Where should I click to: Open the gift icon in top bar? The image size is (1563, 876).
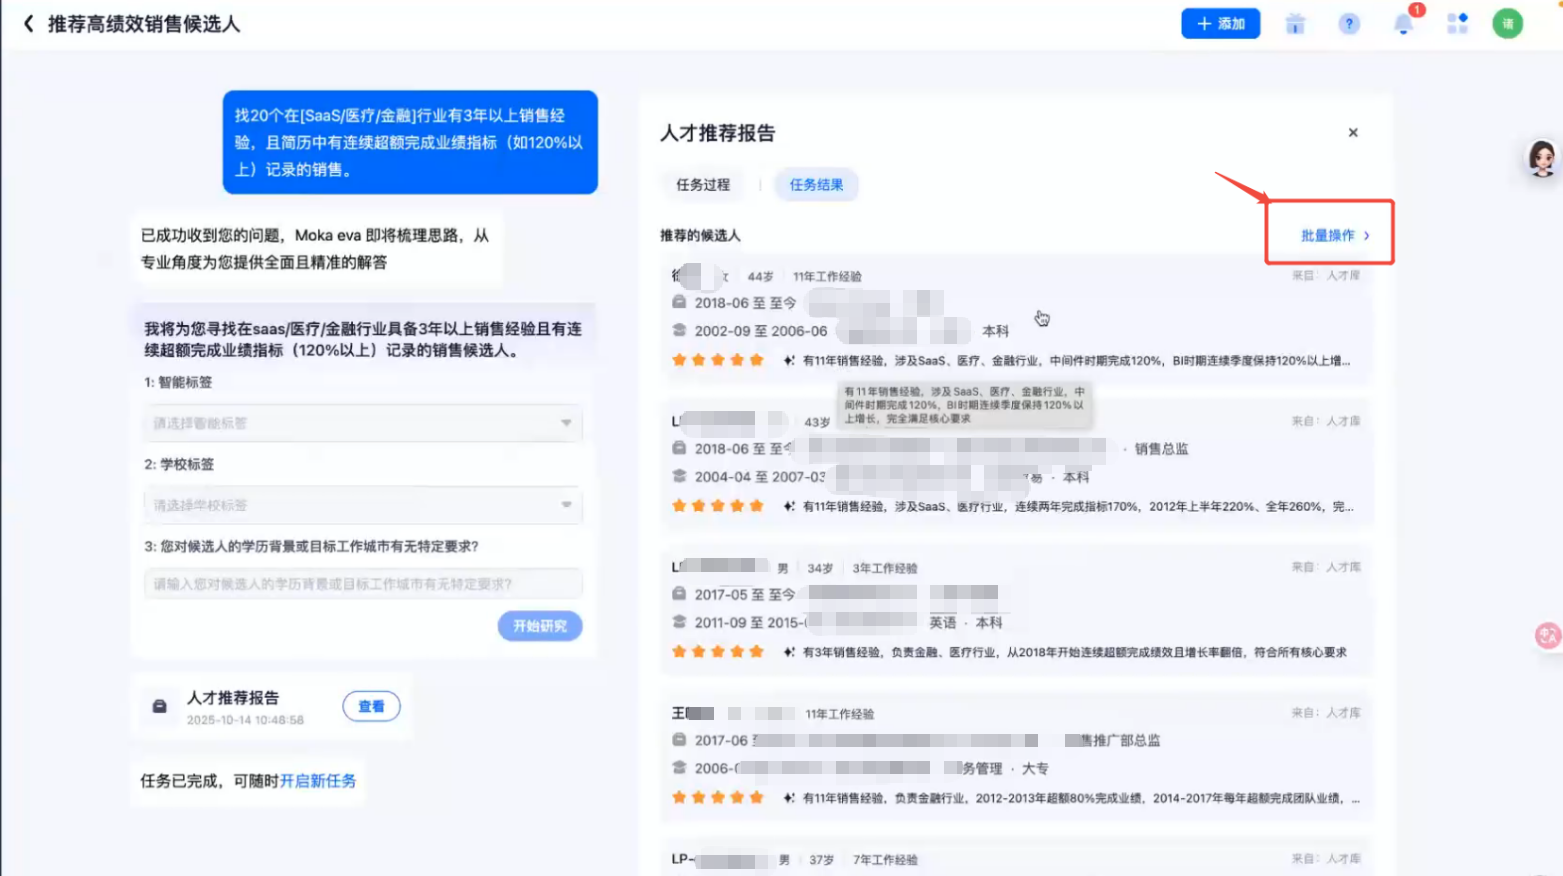[x=1295, y=24]
